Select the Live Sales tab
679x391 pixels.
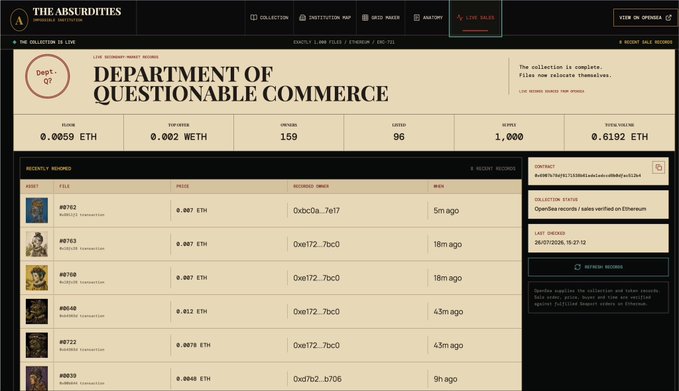click(475, 18)
